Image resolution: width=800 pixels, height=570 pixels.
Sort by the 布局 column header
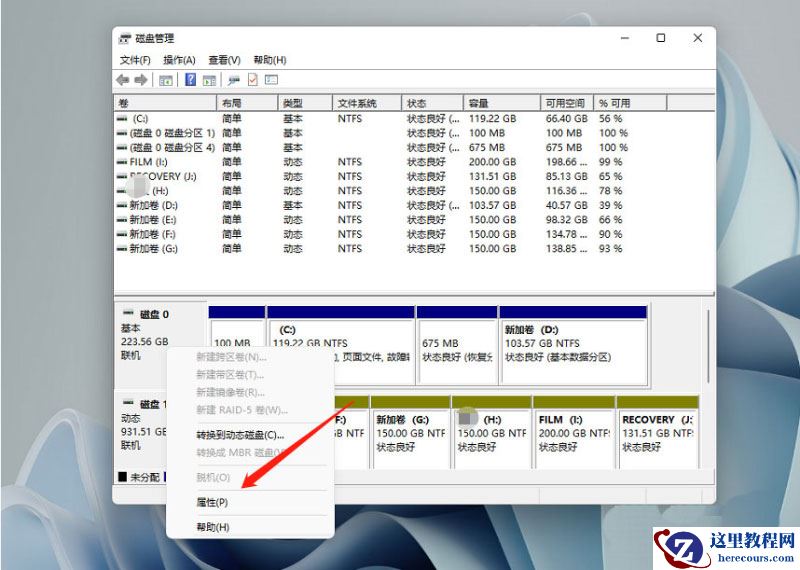(247, 103)
